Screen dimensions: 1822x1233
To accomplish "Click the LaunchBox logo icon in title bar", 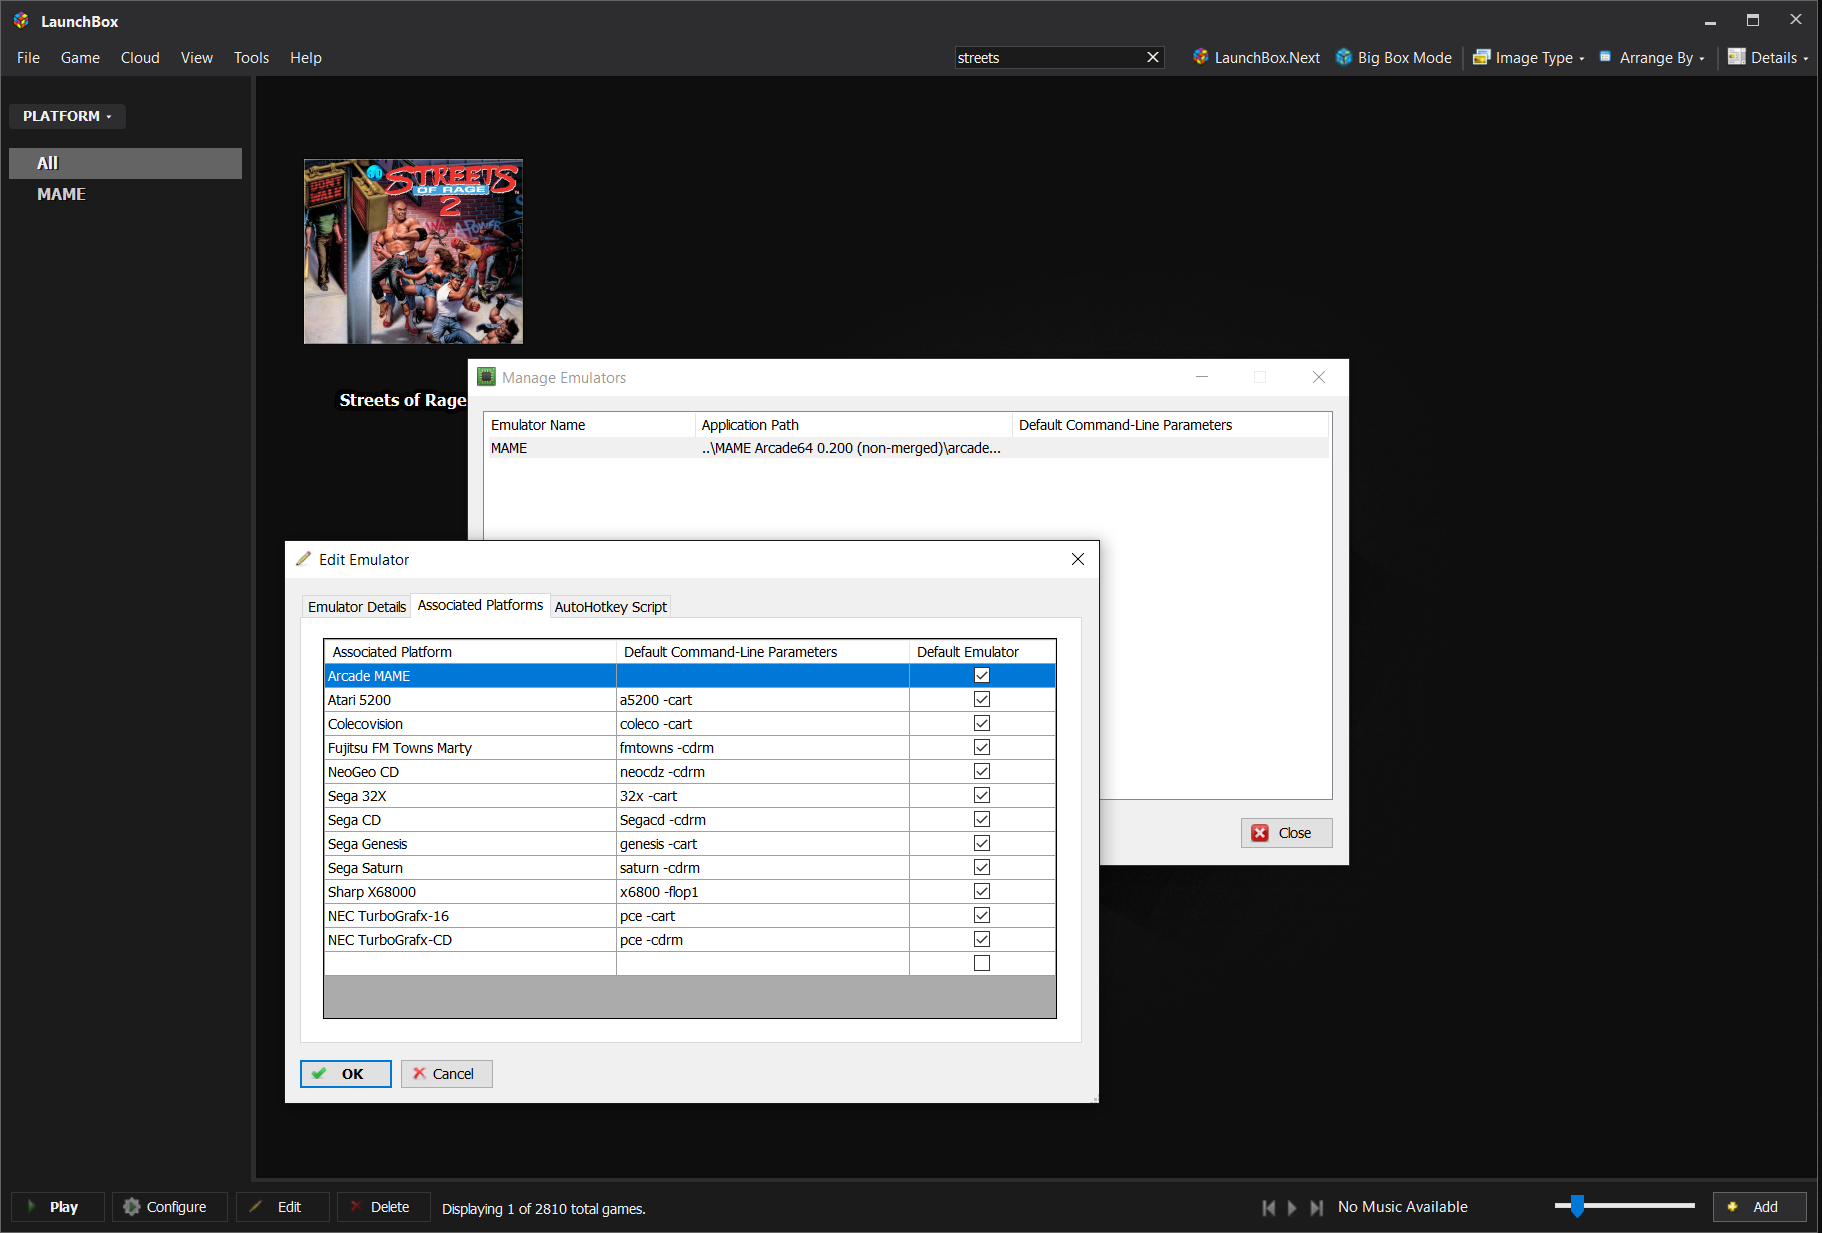I will [x=21, y=21].
